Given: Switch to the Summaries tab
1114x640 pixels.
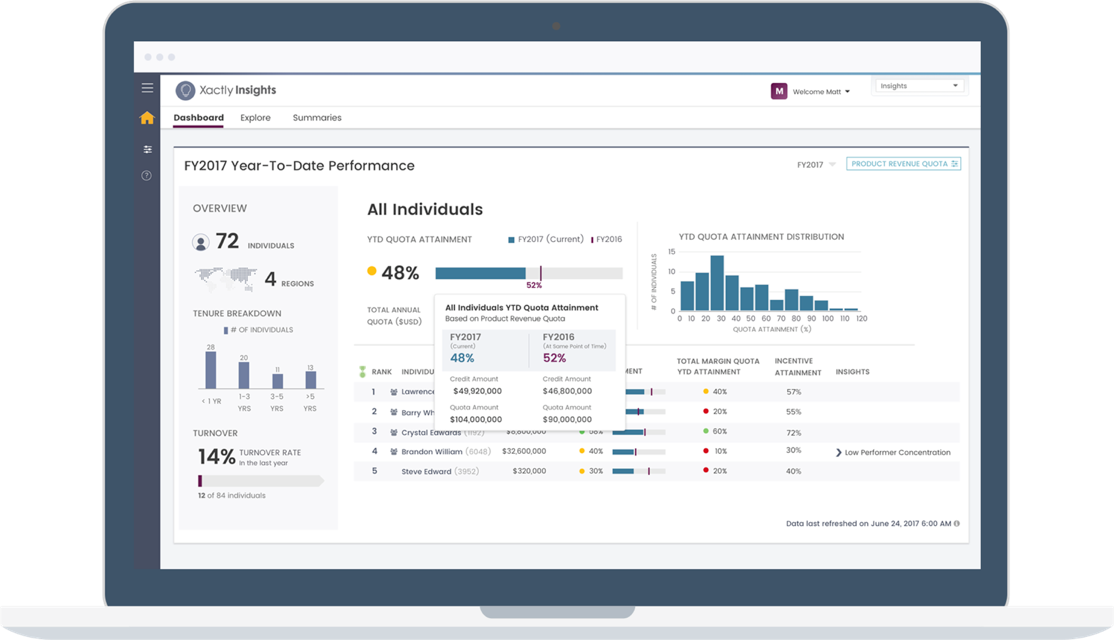Looking at the screenshot, I should coord(317,118).
